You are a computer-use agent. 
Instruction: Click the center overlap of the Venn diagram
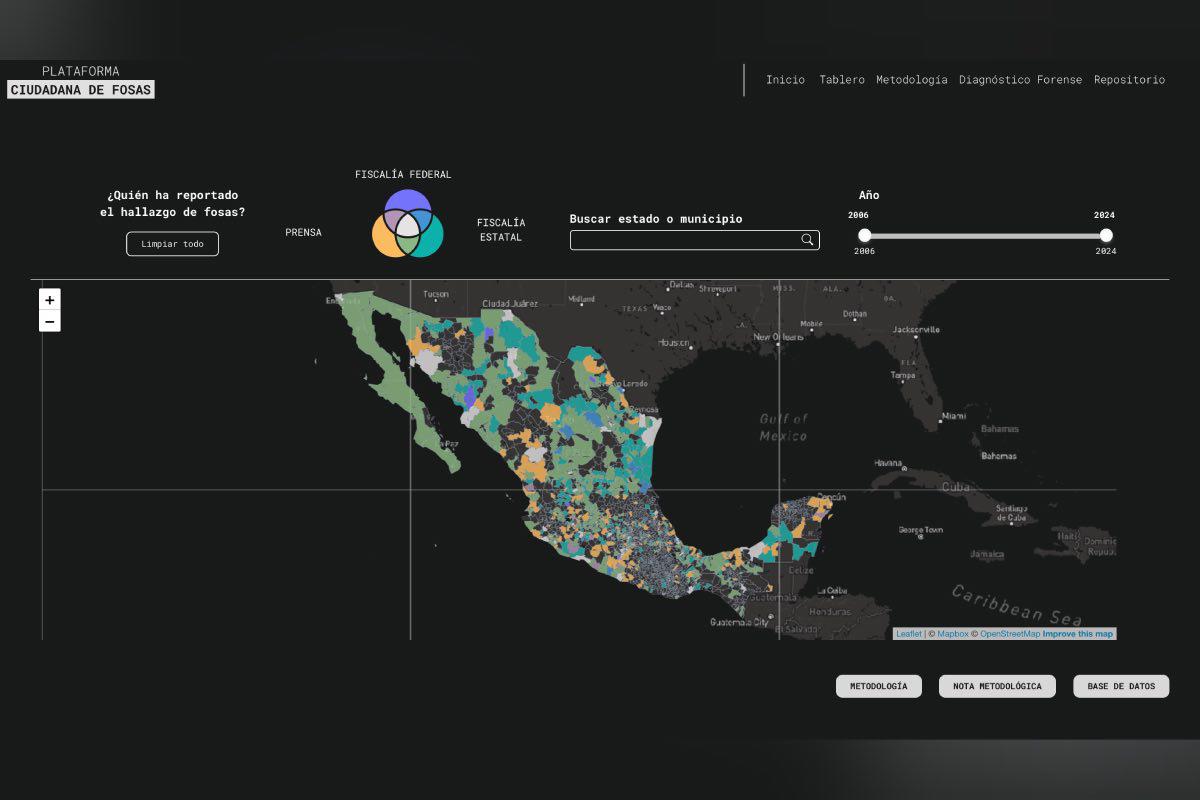click(x=407, y=224)
